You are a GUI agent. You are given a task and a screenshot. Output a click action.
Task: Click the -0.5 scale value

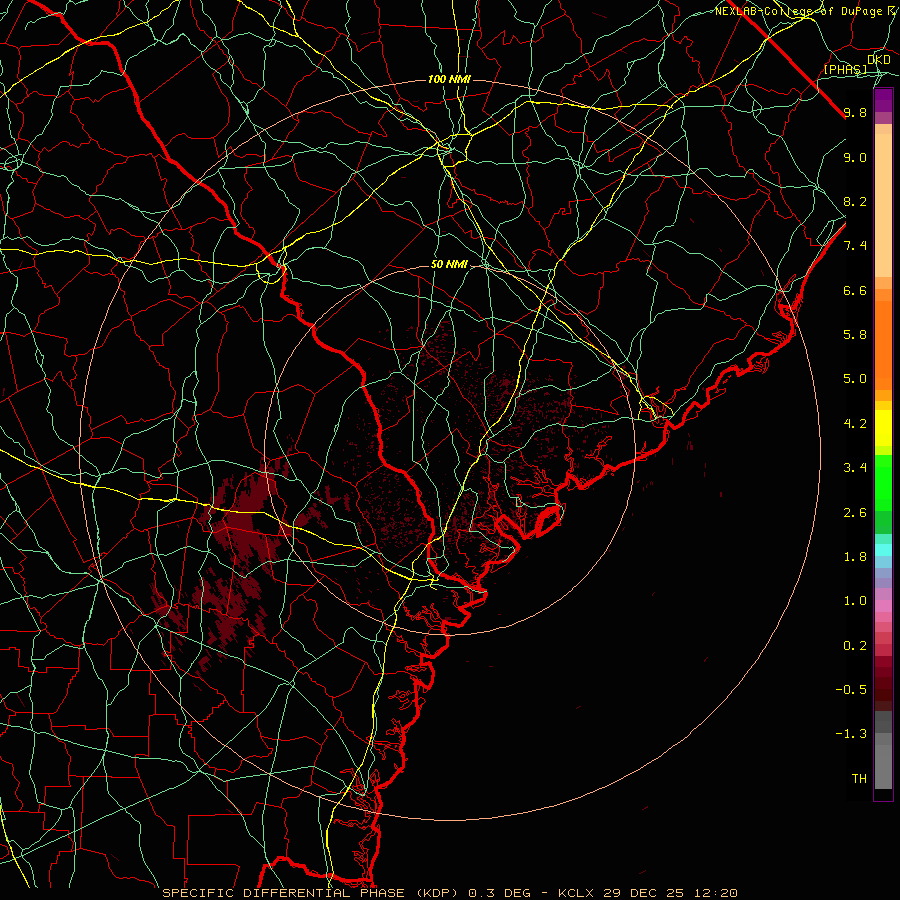(x=851, y=689)
